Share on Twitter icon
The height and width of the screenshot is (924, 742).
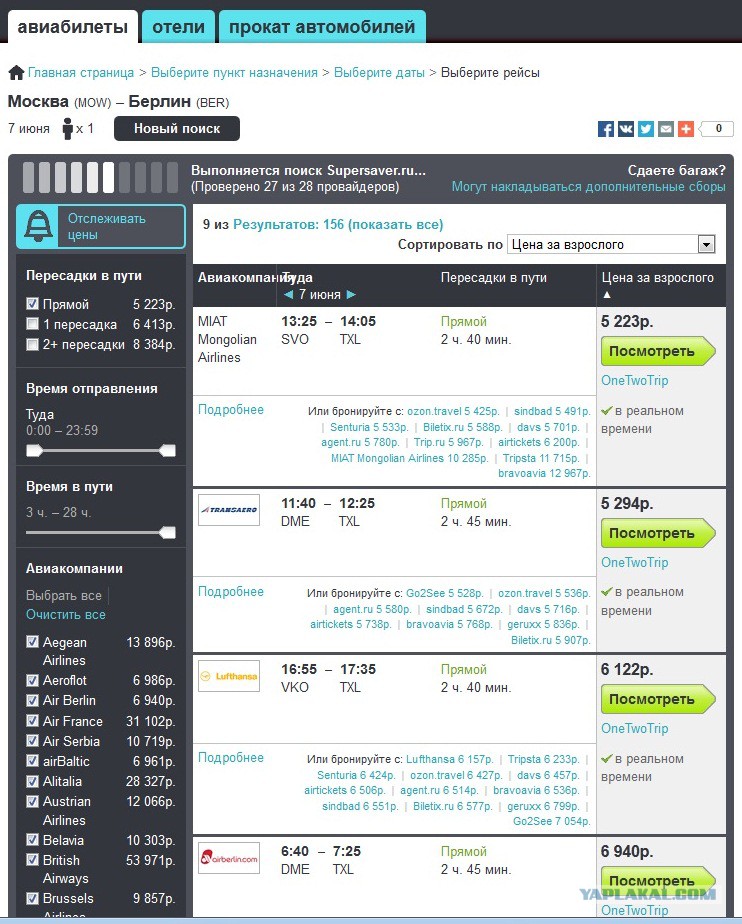646,128
